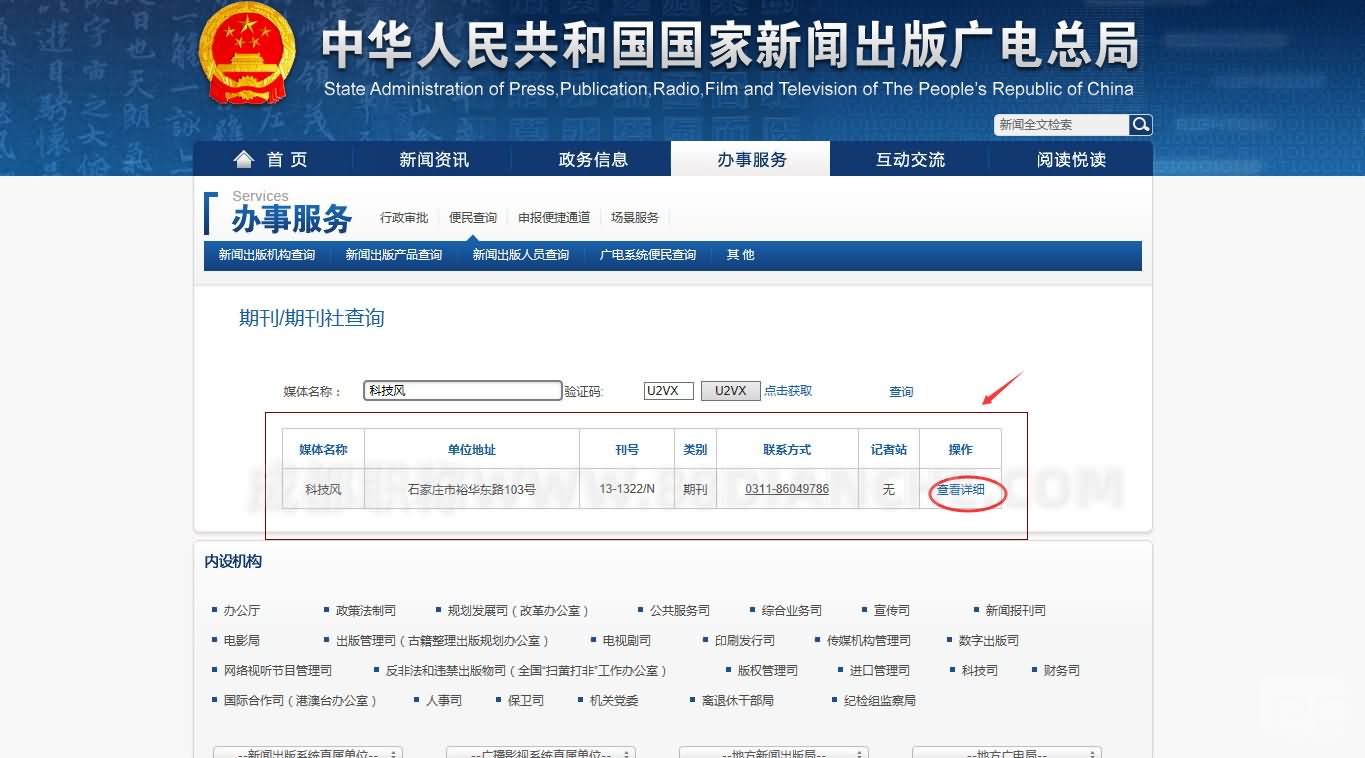
Task: Open the 互动交流 nav tab
Action: [x=910, y=160]
